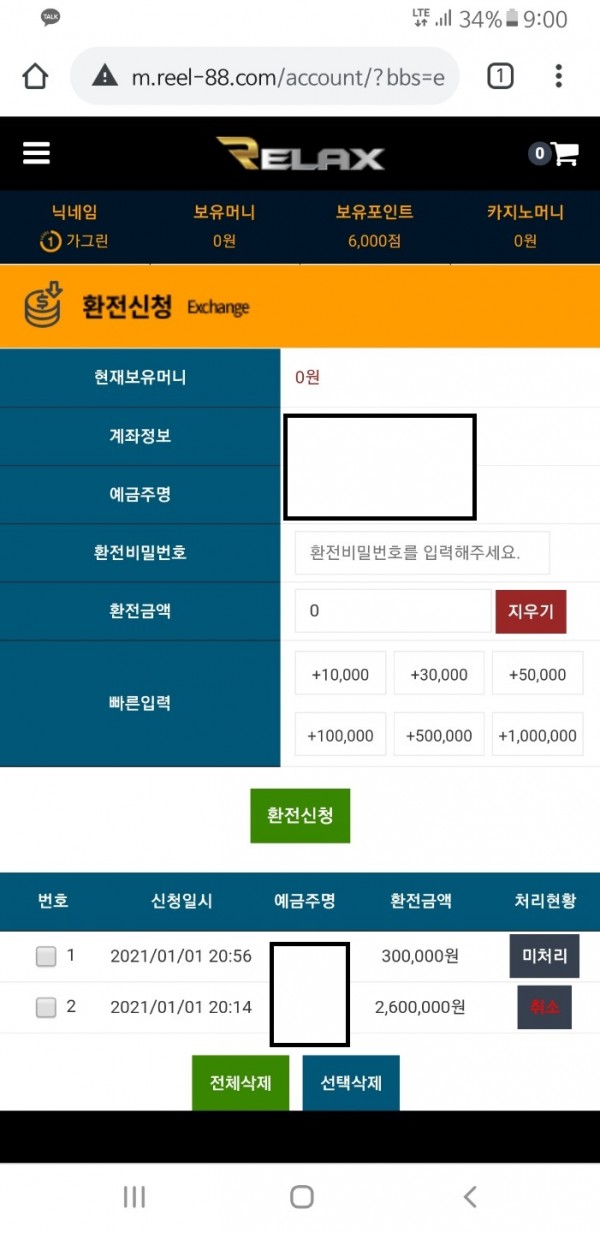This screenshot has height=1233, width=600.
Task: Open the hamburger menu
Action: (36, 153)
